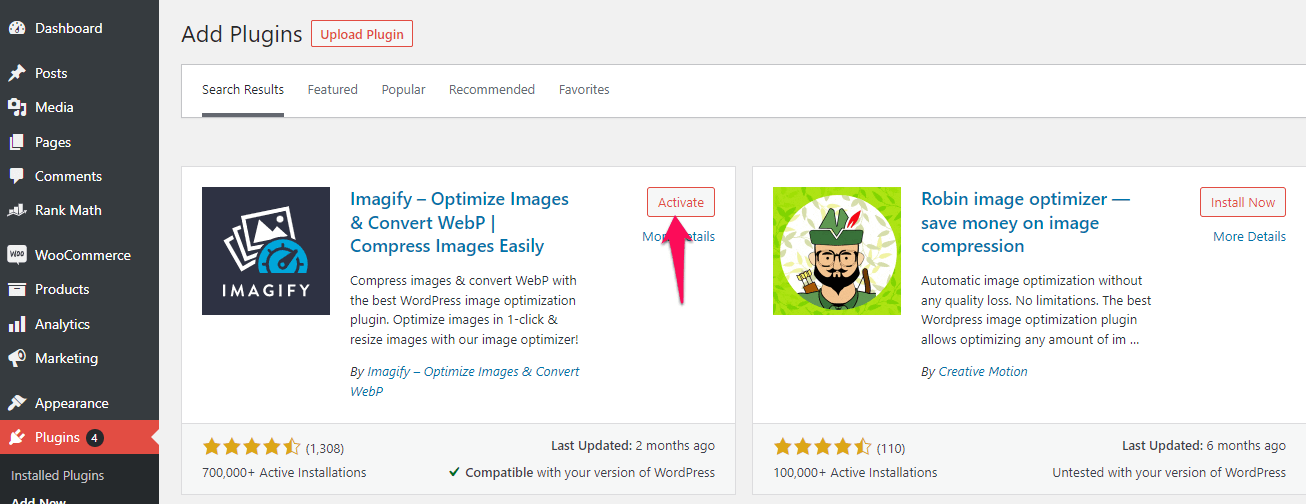Click the WooCommerce logo icon

[17, 255]
